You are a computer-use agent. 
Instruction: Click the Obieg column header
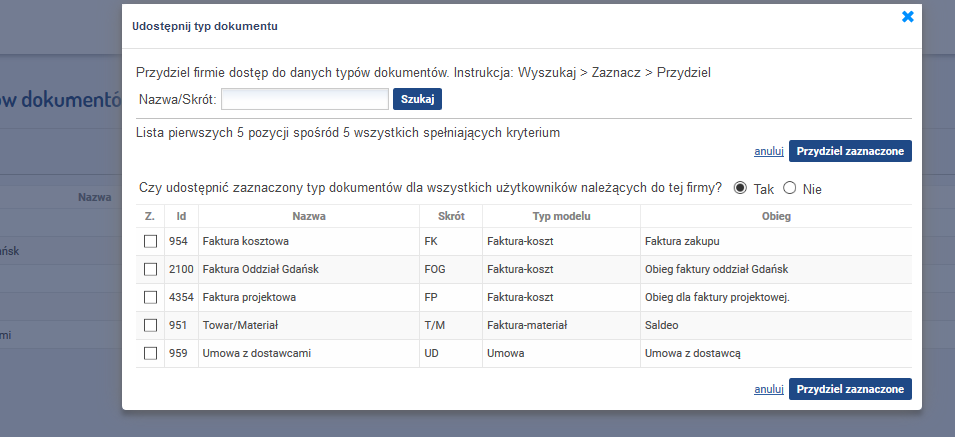coord(776,216)
